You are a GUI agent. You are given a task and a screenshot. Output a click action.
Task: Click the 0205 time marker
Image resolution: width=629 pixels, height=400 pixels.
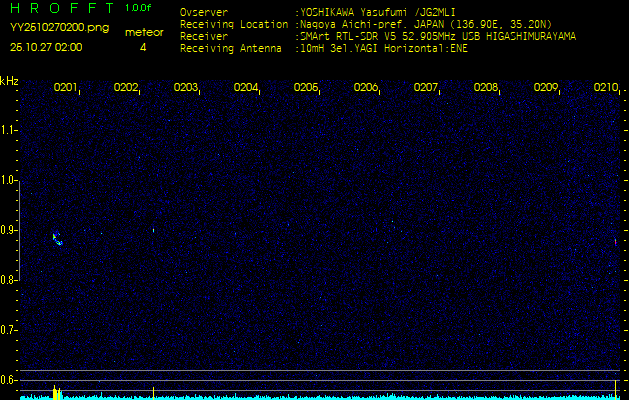(x=306, y=87)
